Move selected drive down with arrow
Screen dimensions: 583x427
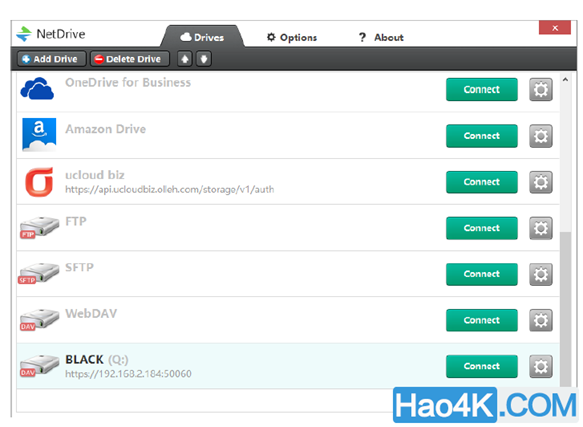(204, 59)
